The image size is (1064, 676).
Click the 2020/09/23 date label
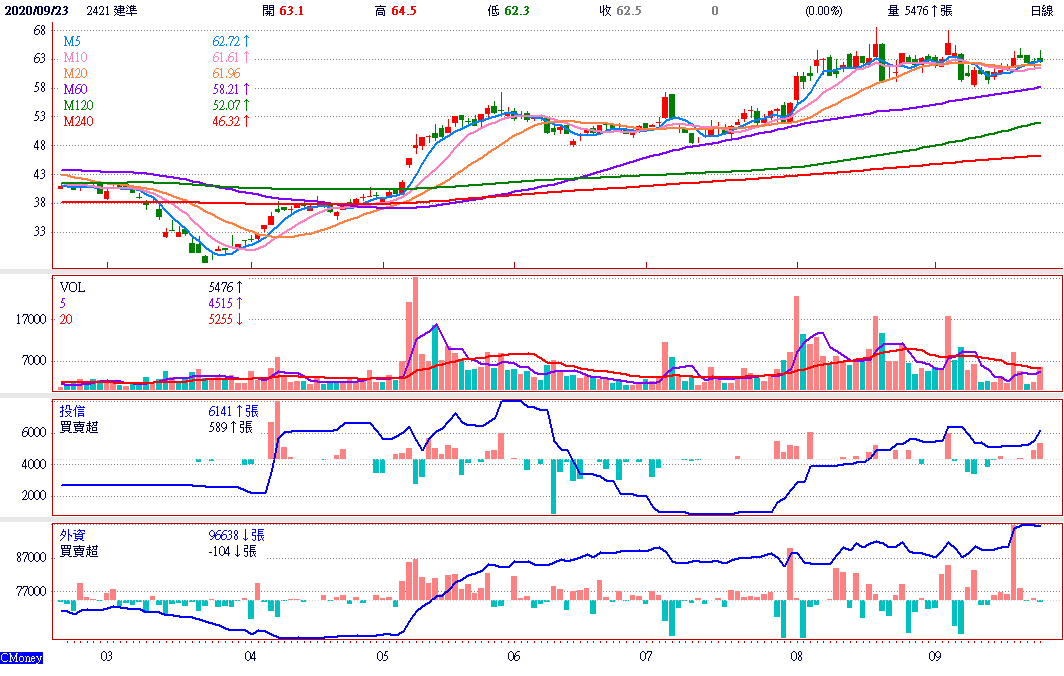[x=36, y=10]
